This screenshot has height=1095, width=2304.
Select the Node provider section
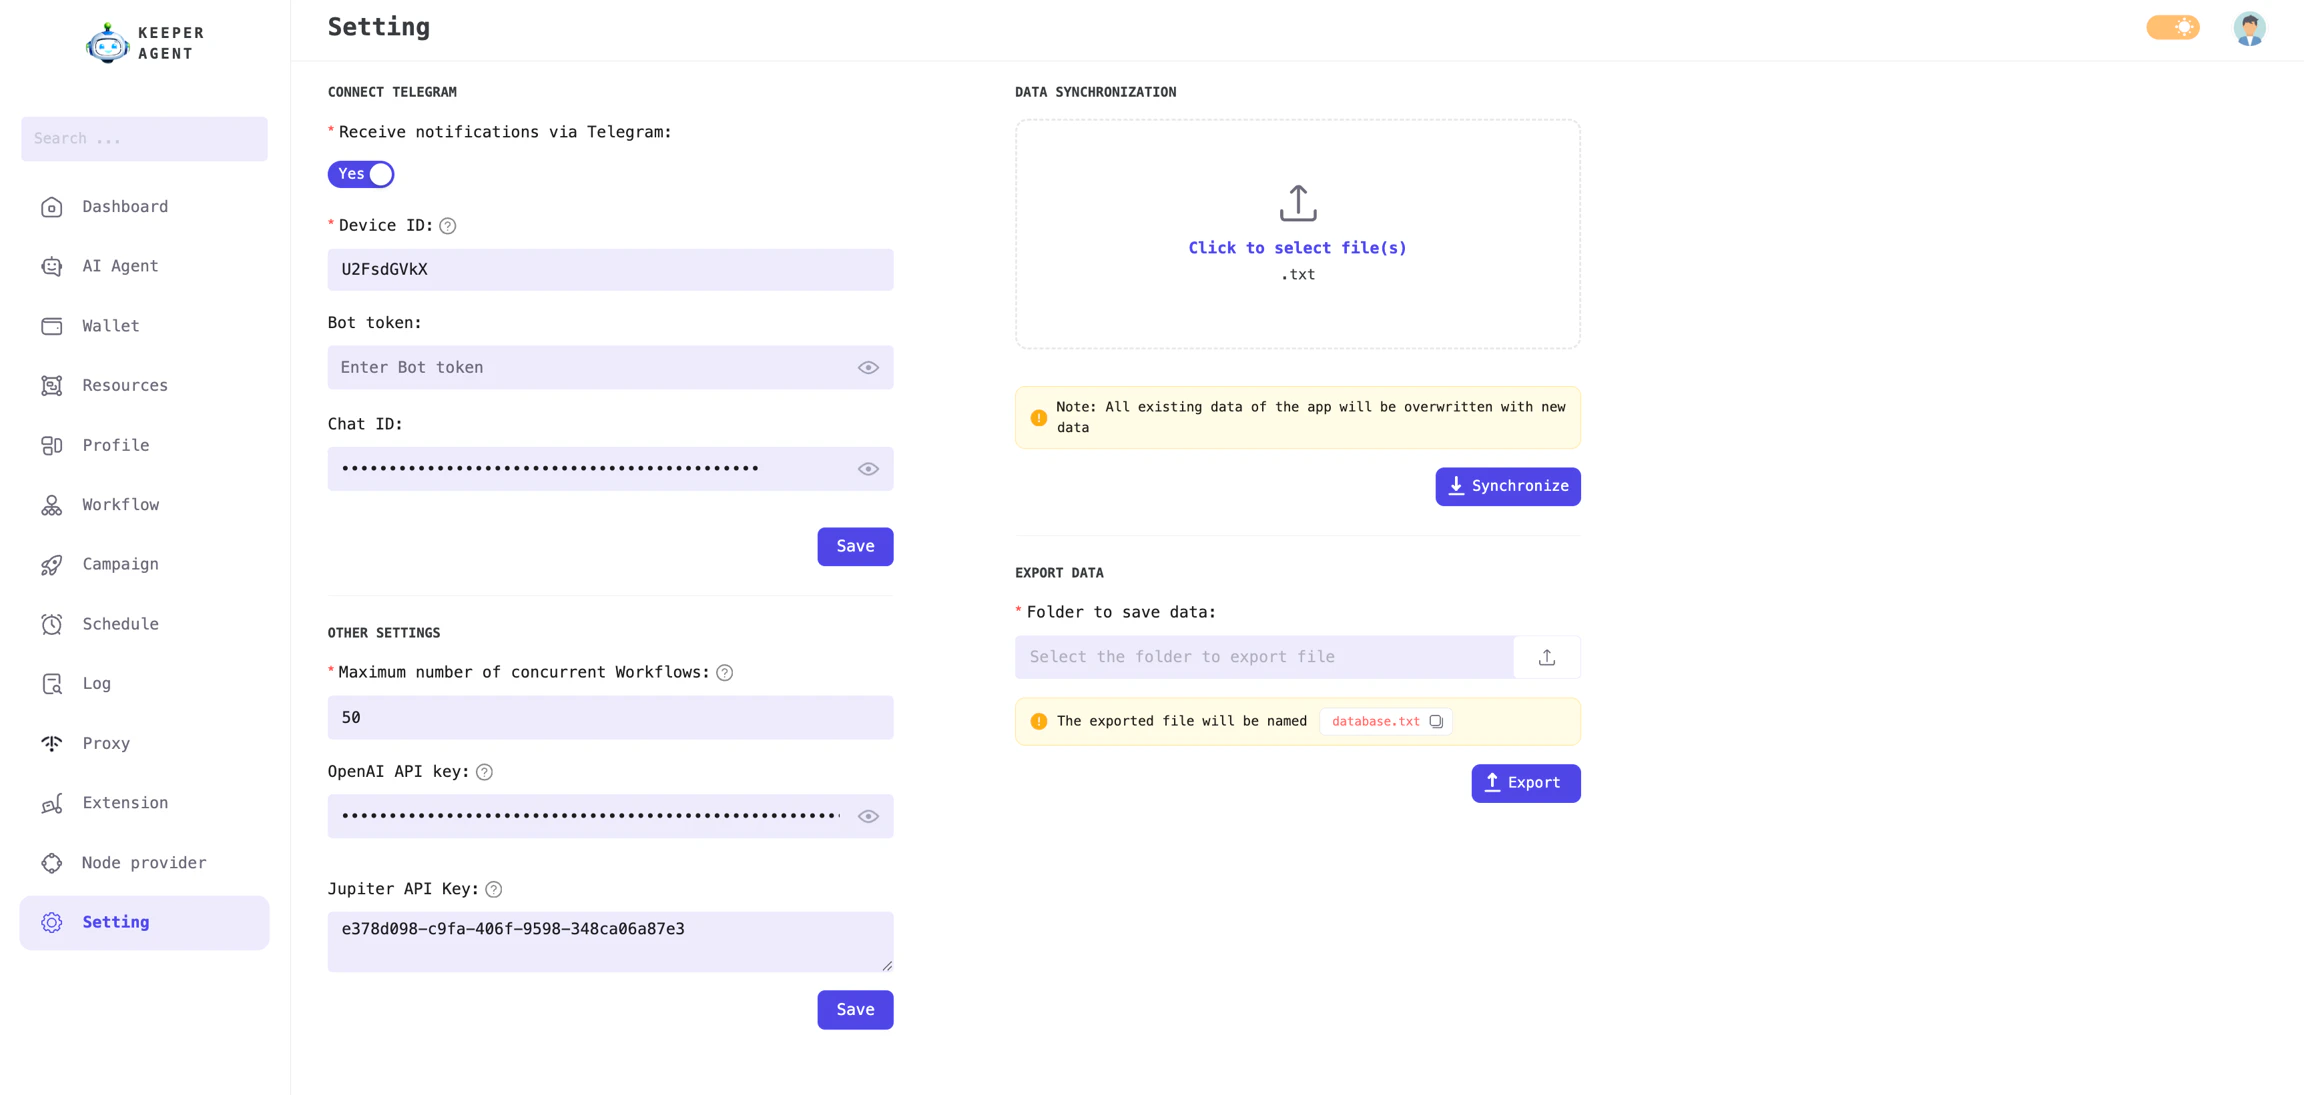tap(143, 862)
